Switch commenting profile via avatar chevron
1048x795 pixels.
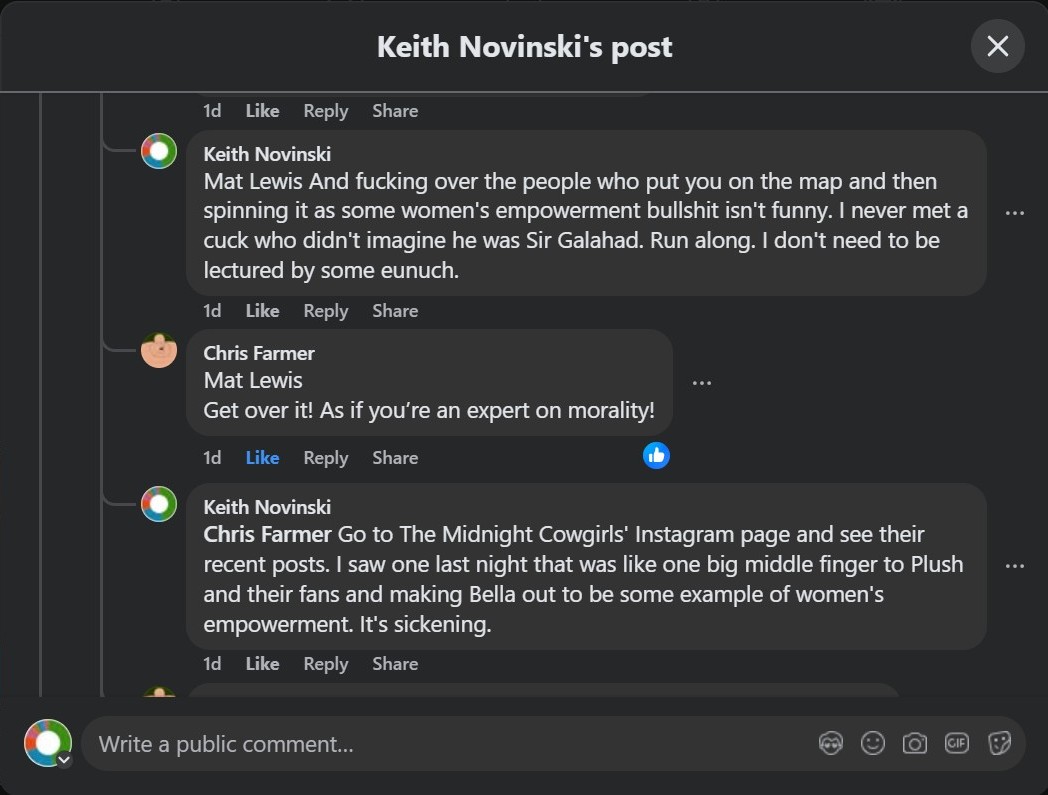(x=64, y=760)
